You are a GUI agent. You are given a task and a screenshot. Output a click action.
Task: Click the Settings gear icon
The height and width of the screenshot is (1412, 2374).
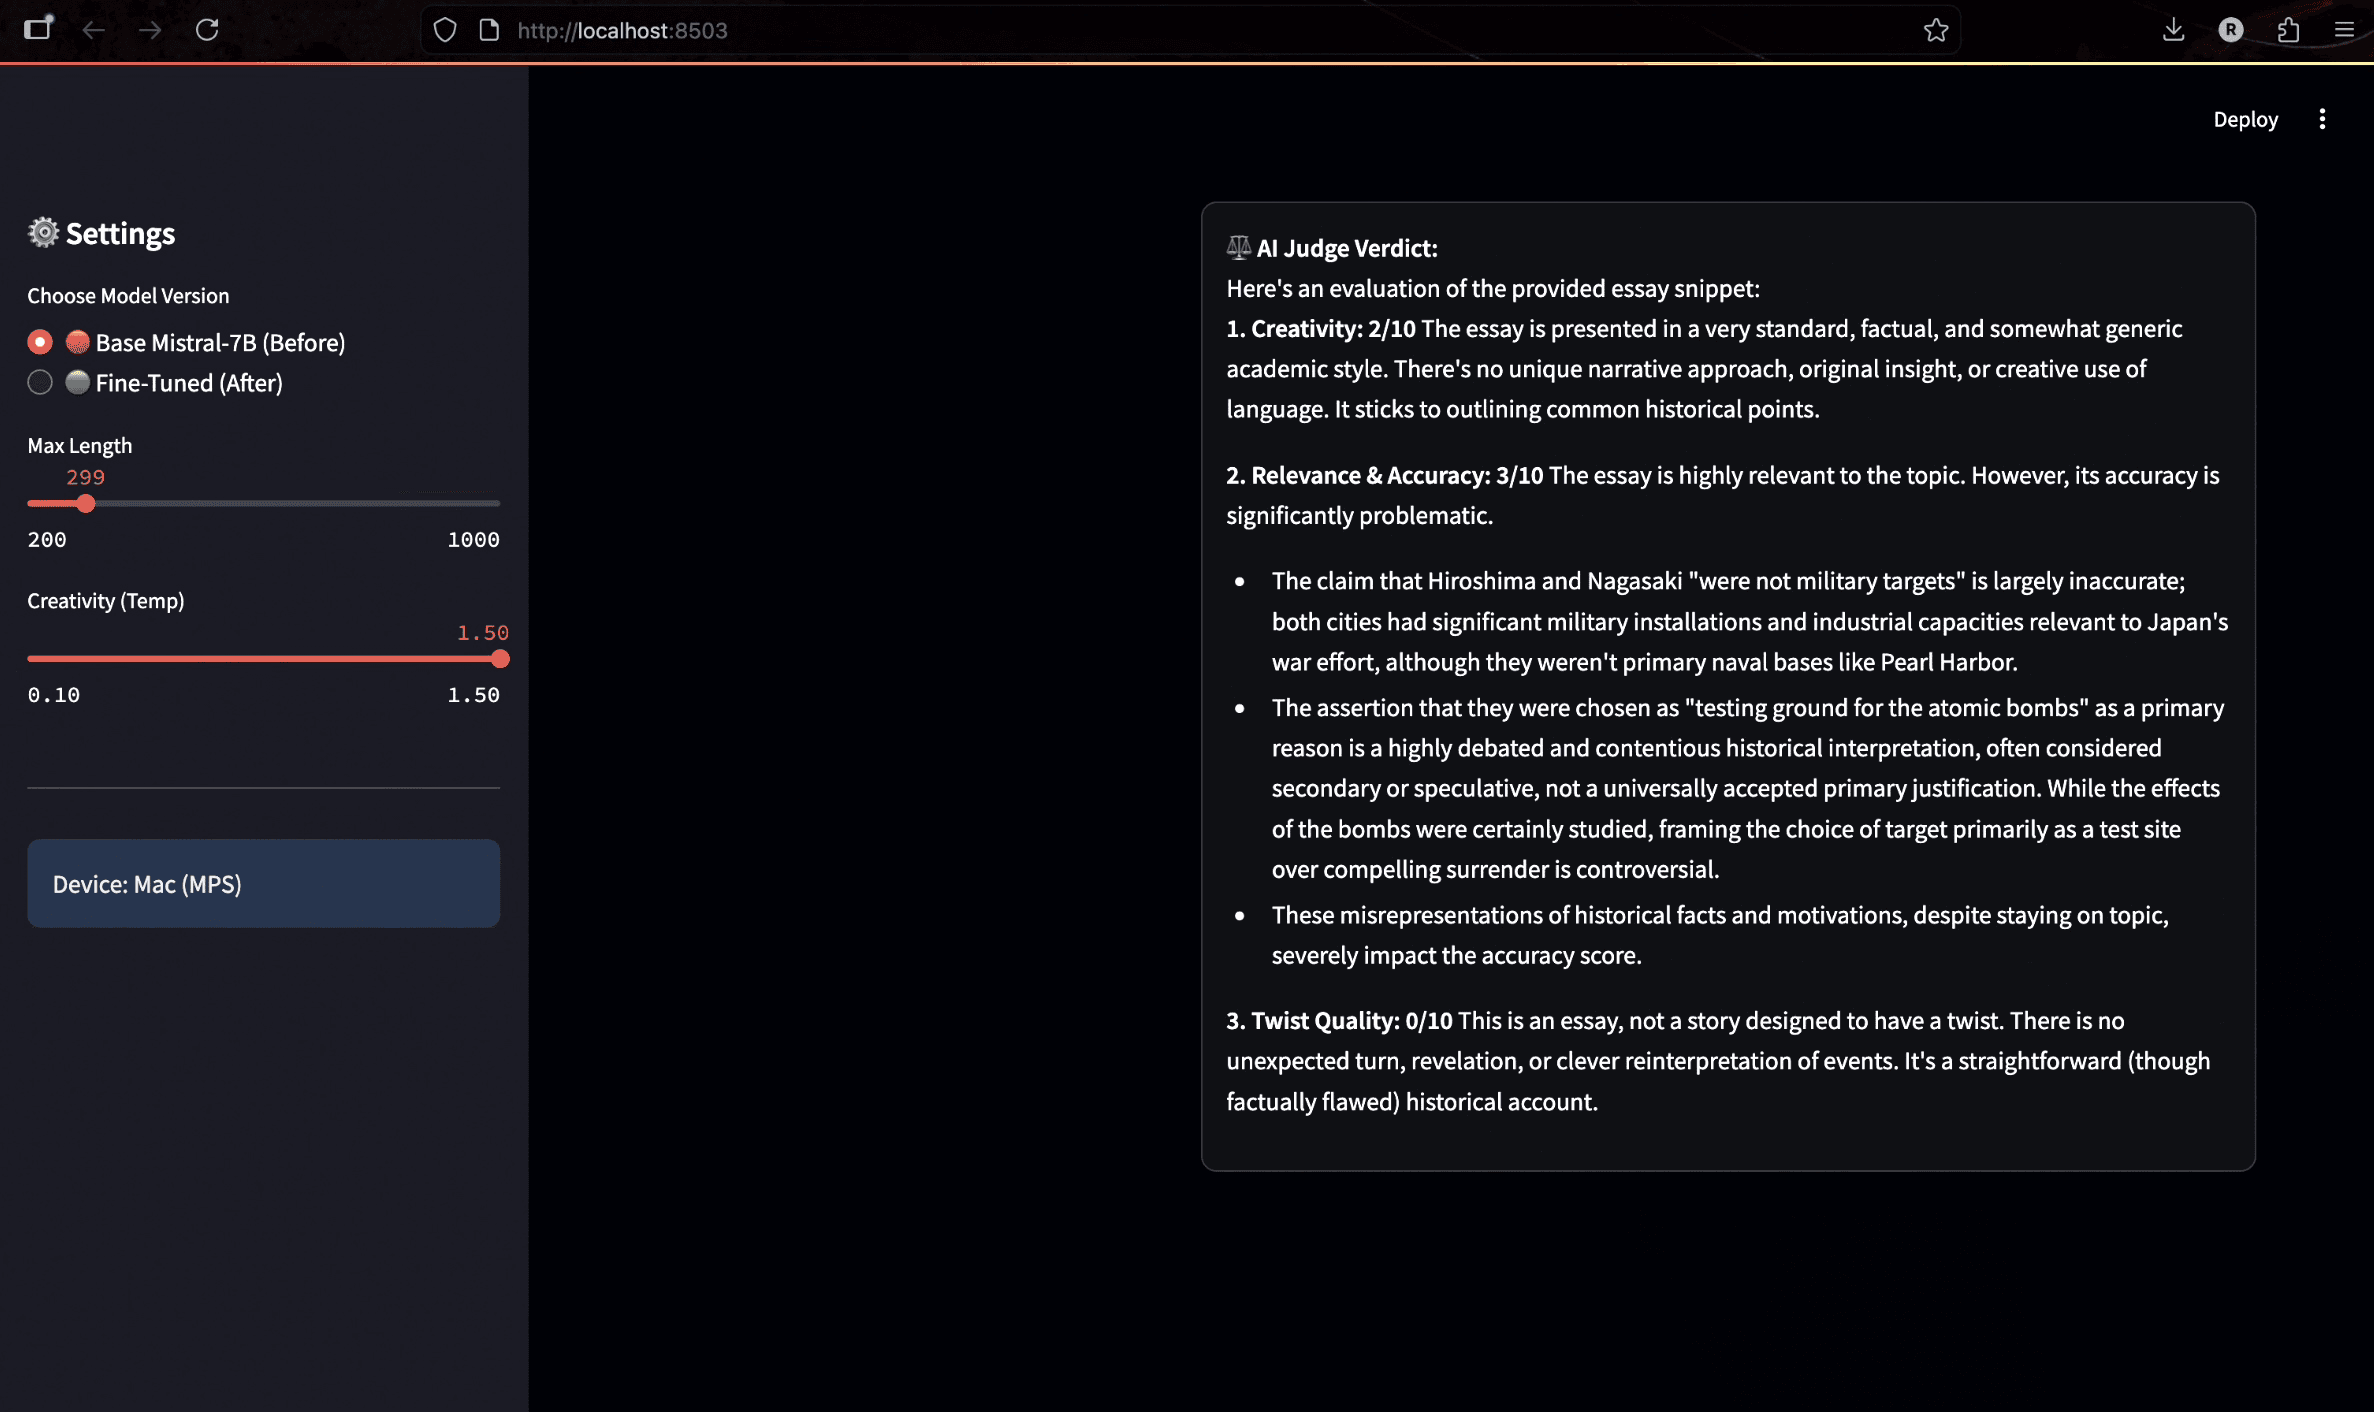coord(43,232)
